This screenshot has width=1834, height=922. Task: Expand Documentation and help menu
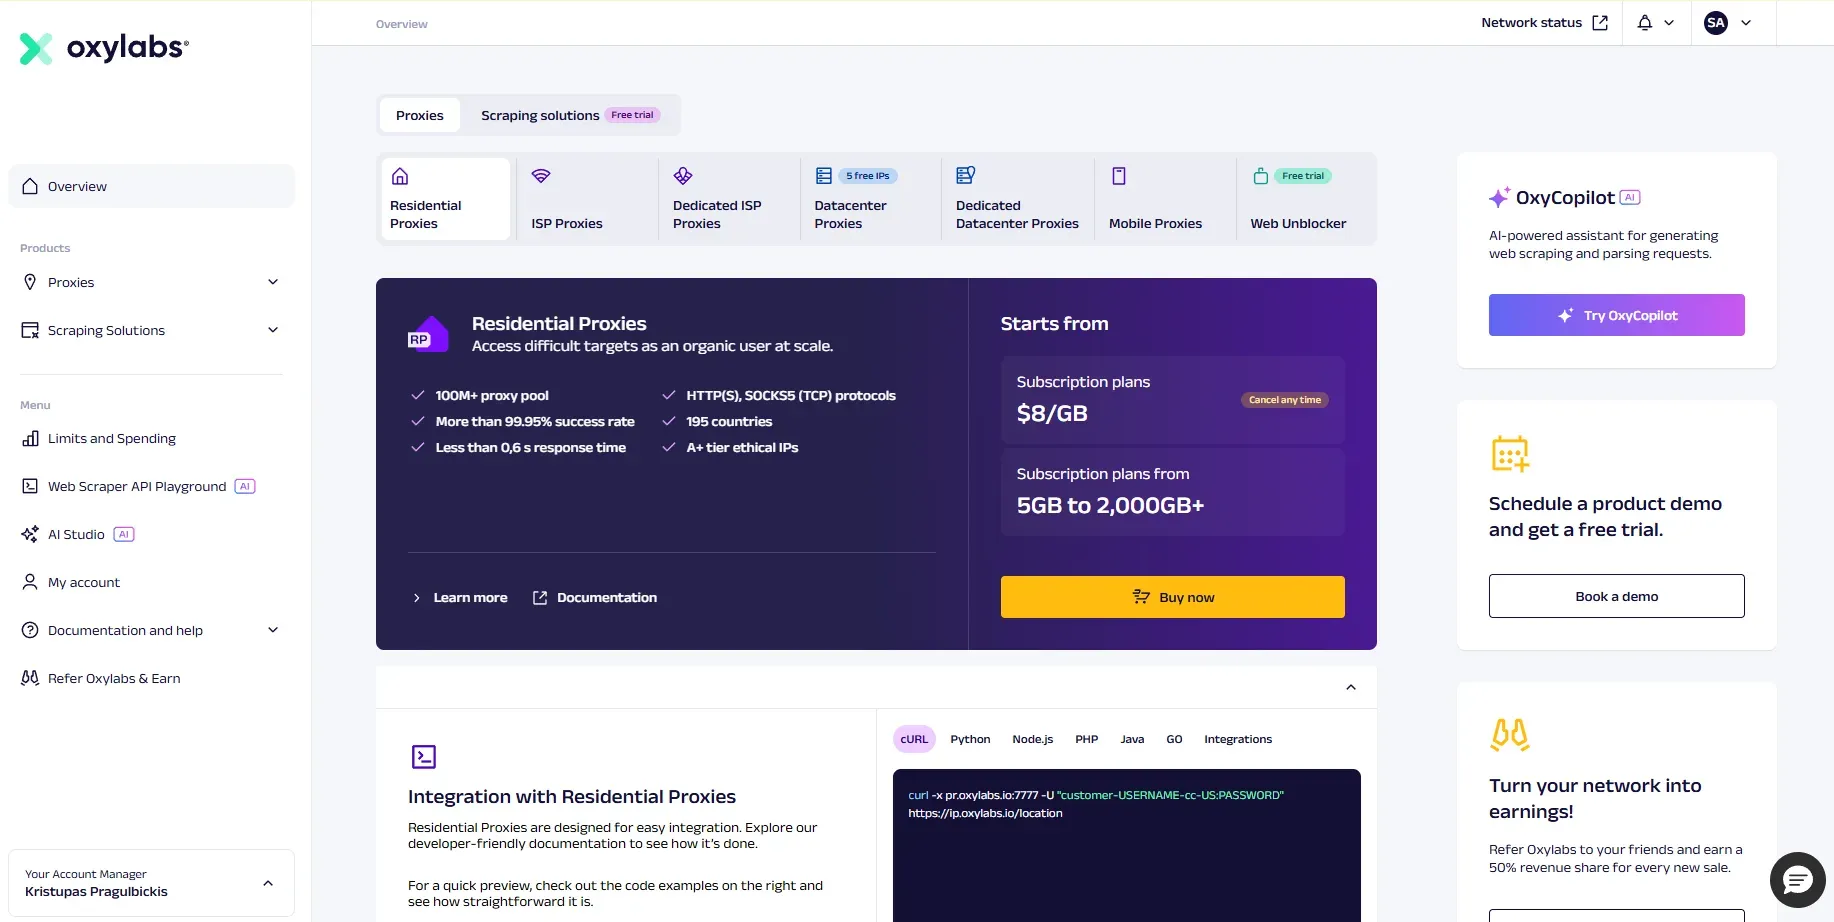coord(151,630)
